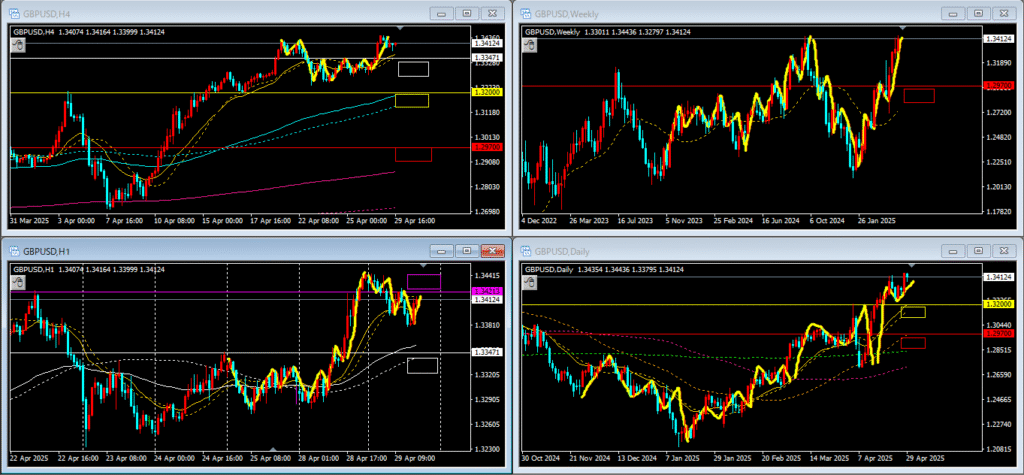Click the 1.34124 price label in Daily chart

(x=998, y=277)
